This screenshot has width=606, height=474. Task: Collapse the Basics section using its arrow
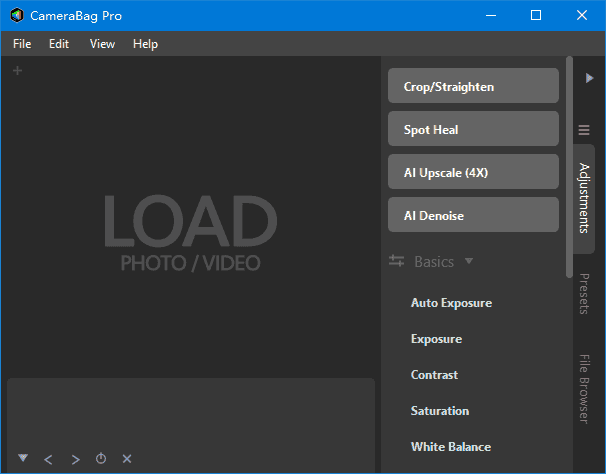[469, 262]
